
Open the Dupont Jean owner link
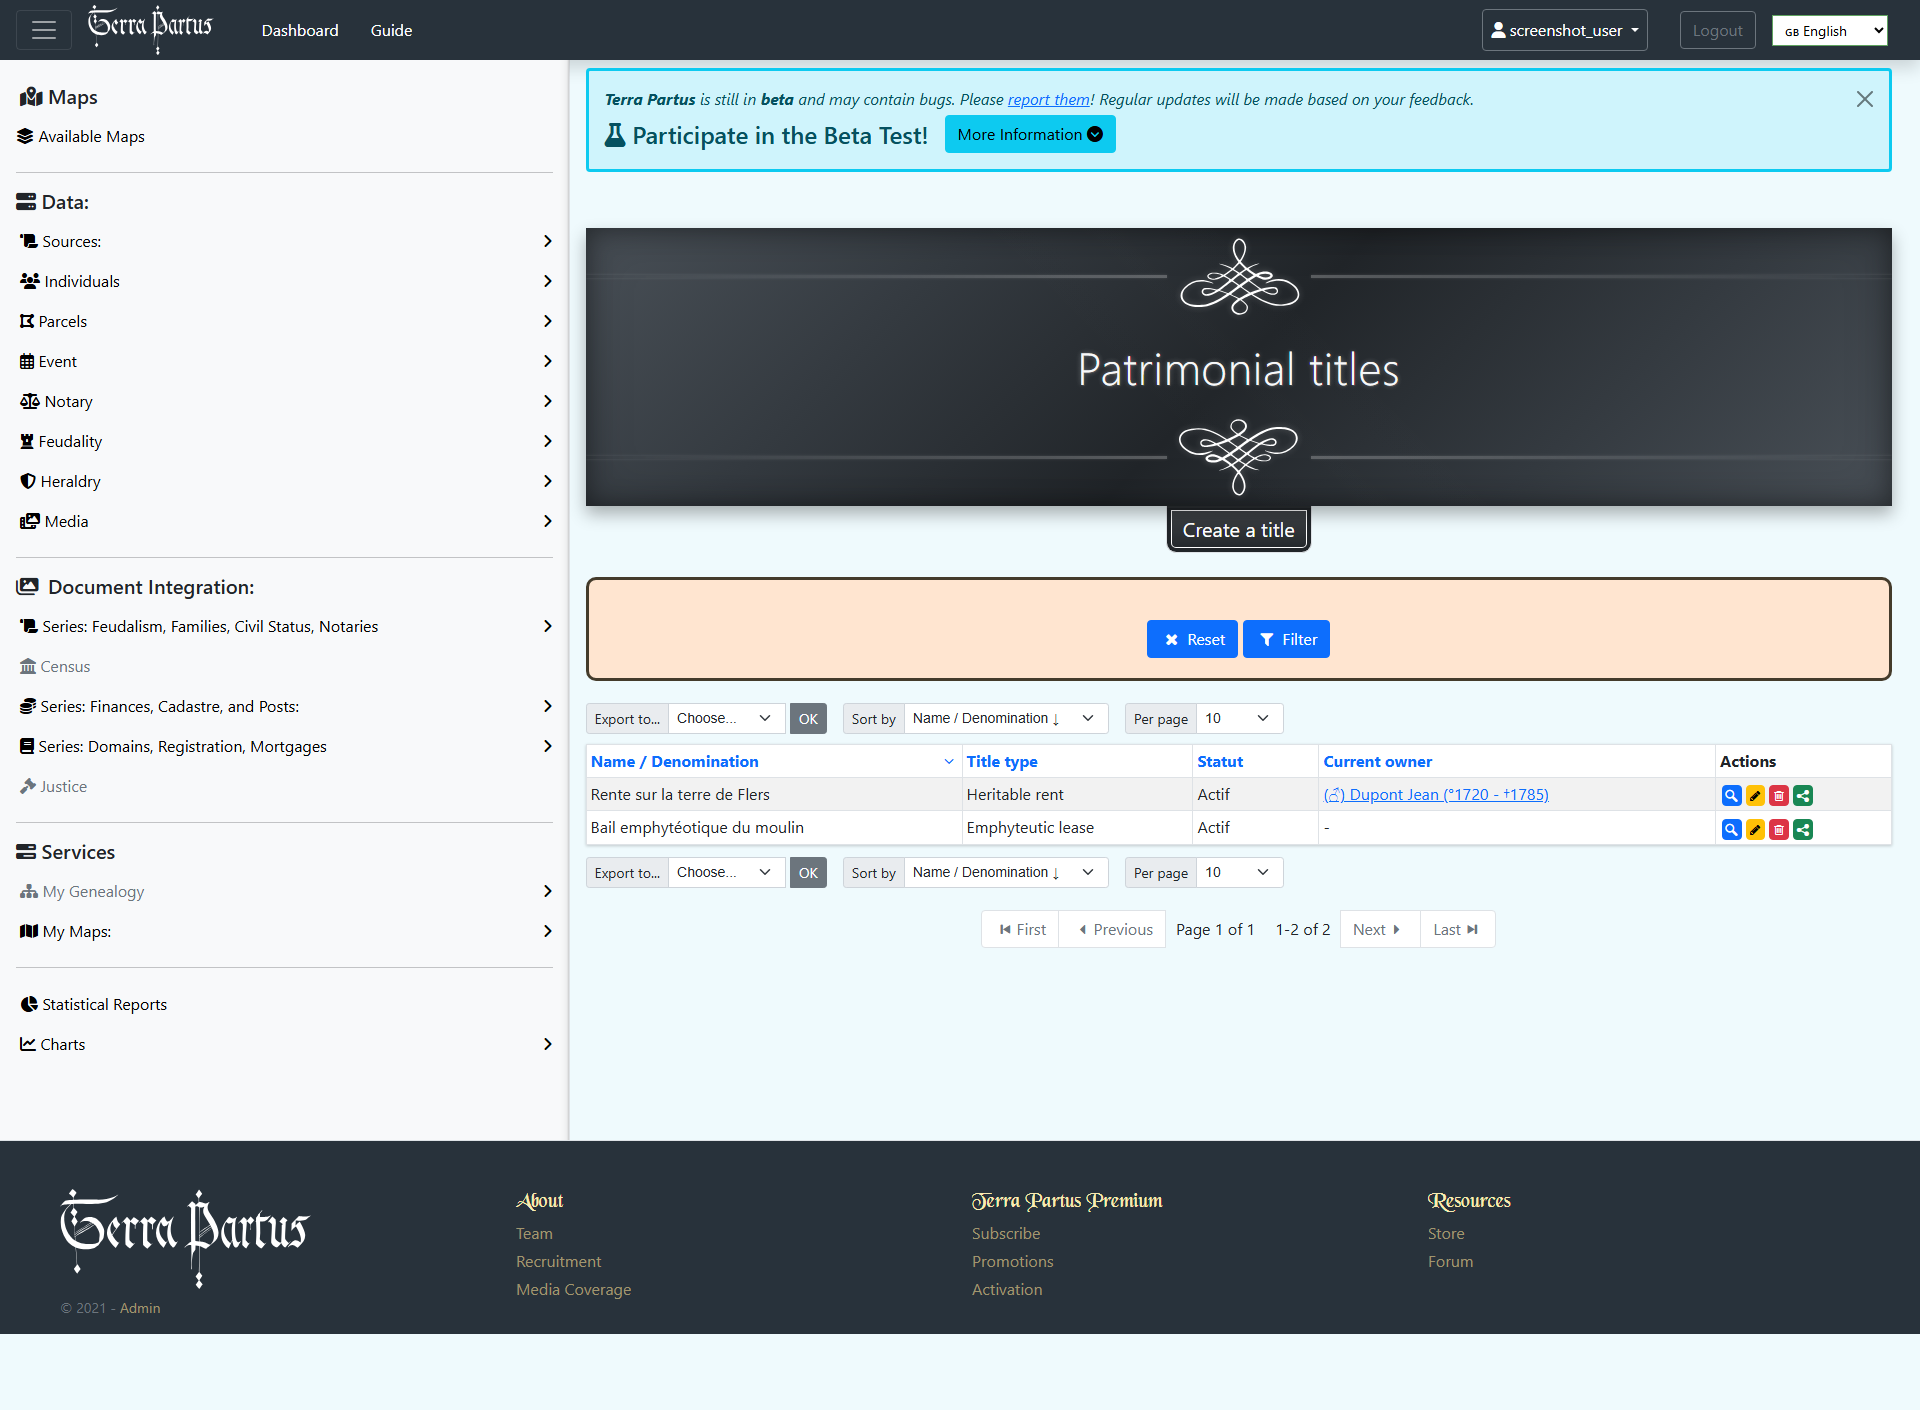pyautogui.click(x=1436, y=794)
